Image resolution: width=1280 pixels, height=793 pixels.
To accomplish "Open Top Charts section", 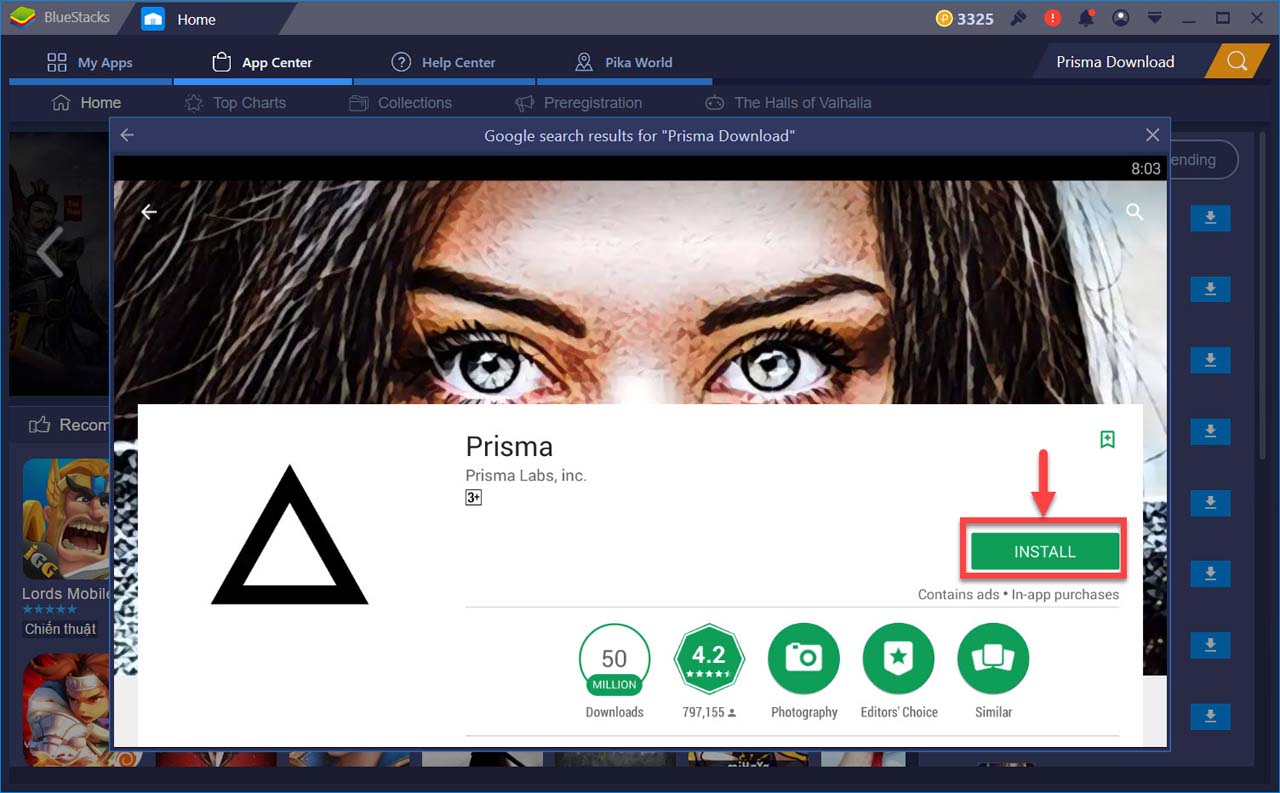I will 235,102.
